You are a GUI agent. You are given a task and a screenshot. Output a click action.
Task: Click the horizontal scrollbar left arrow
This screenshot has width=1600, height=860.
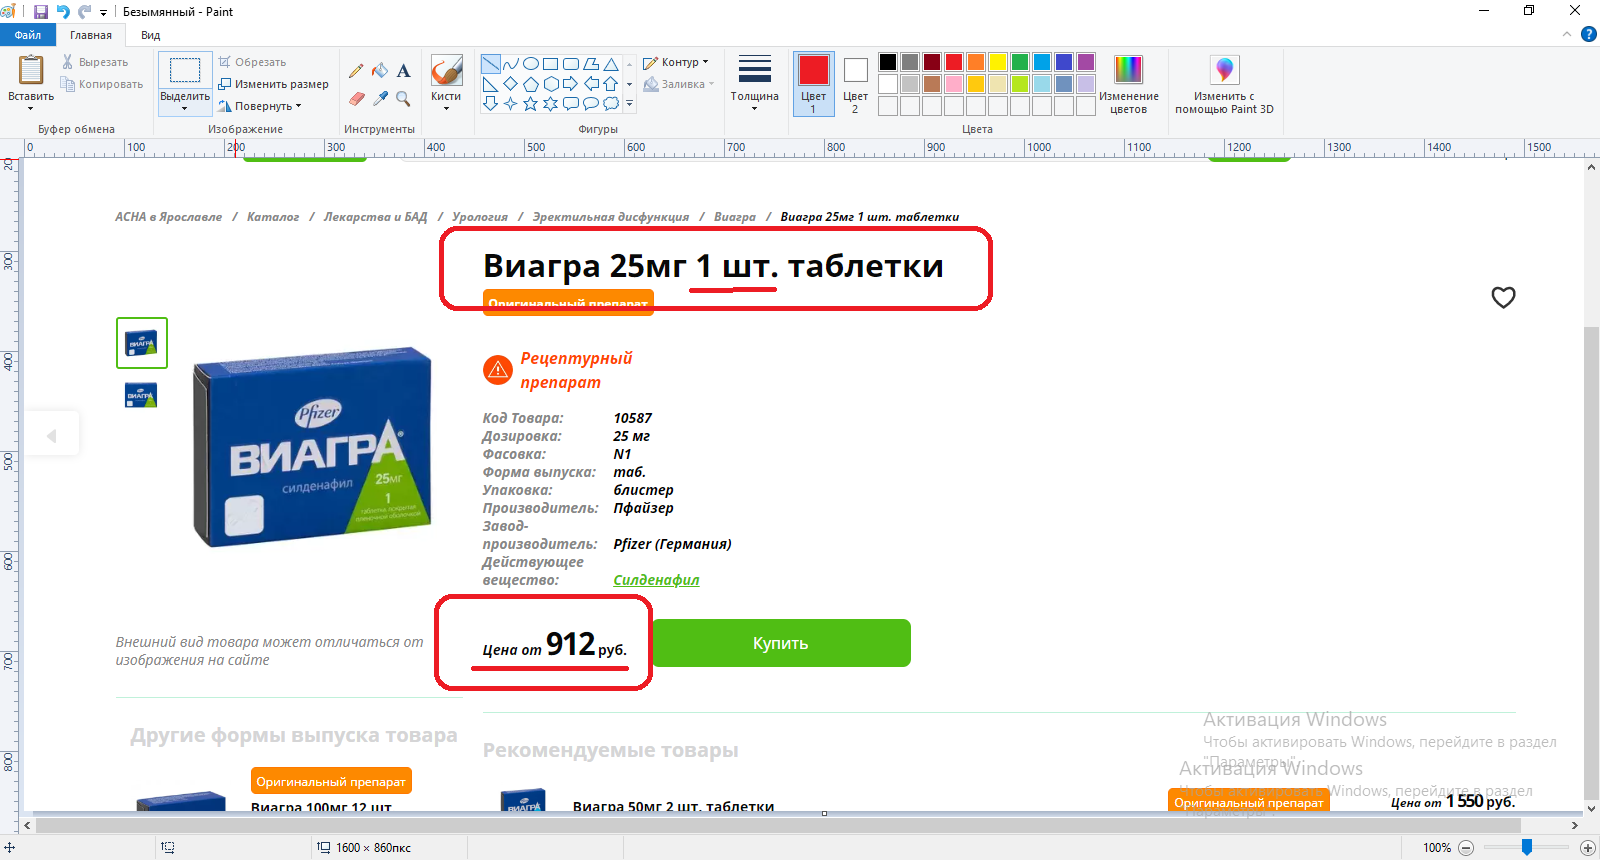point(28,825)
